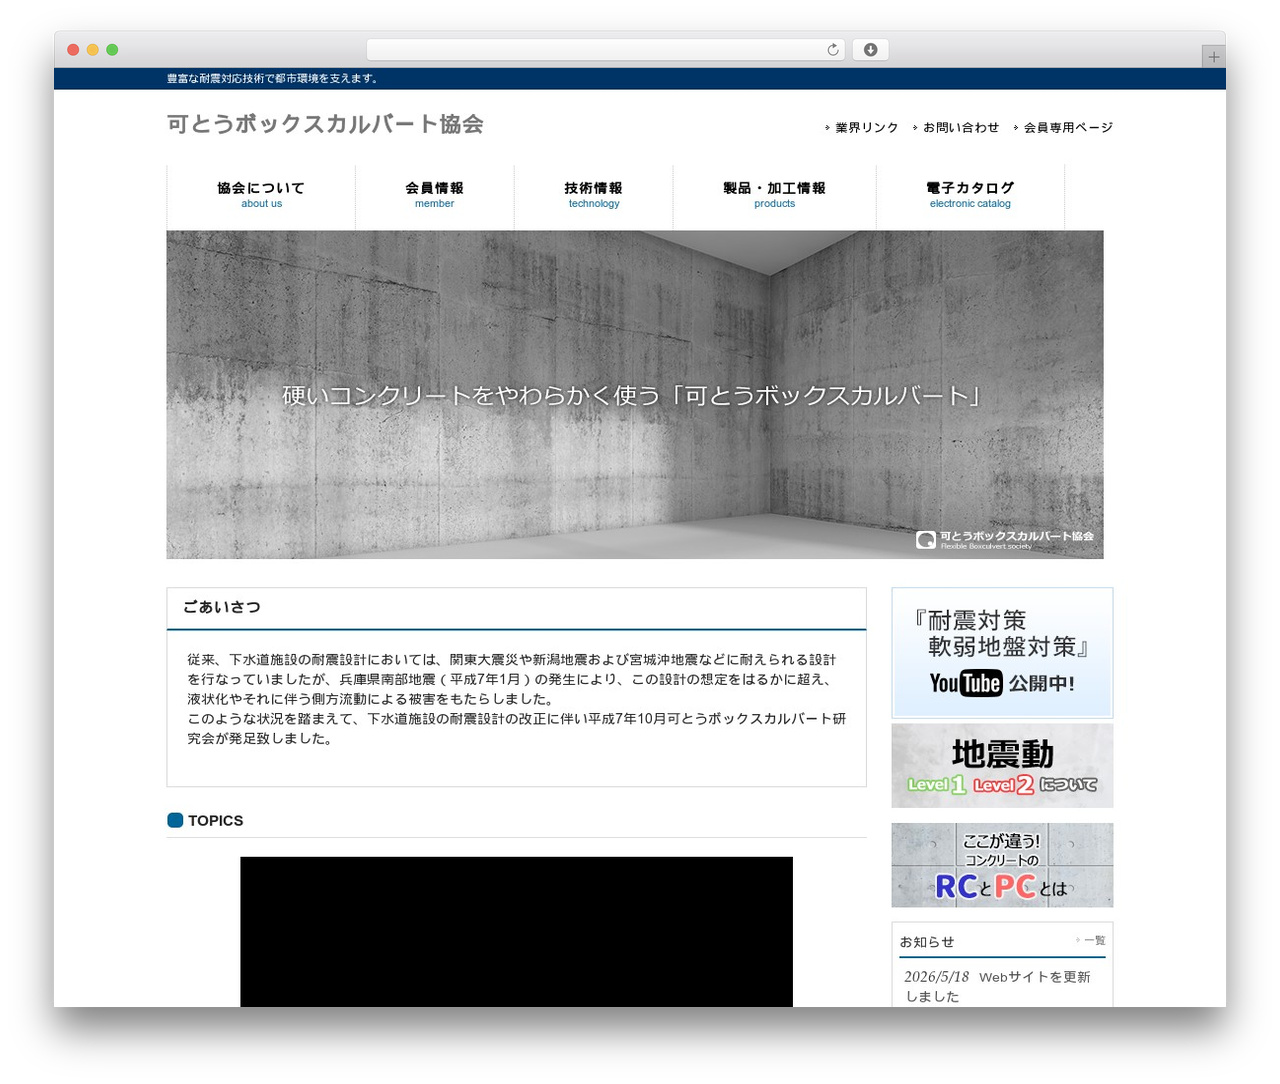The height and width of the screenshot is (1084, 1280).
Task: Open the 技術情報 technology menu
Action: coord(594,195)
